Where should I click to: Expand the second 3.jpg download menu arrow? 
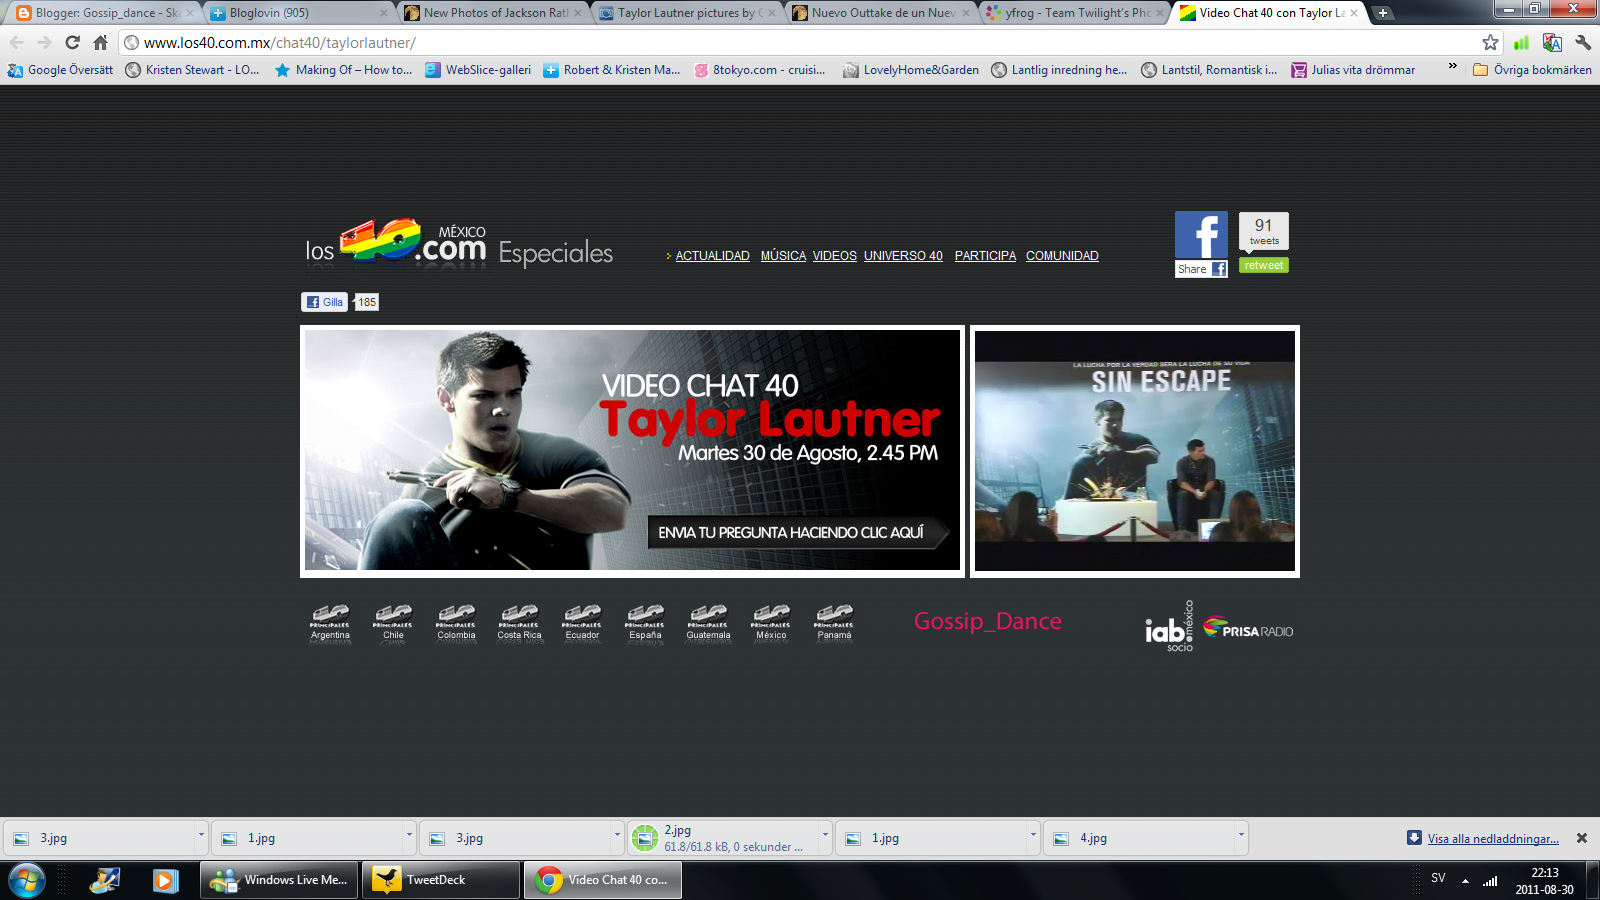coord(617,836)
